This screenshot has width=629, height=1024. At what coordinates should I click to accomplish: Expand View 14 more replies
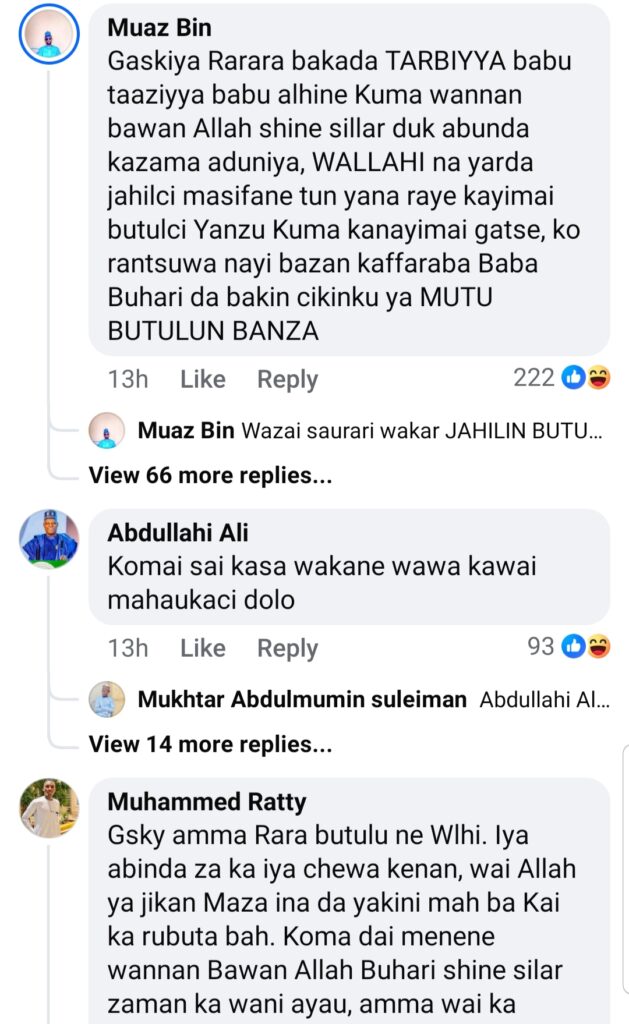click(x=210, y=744)
